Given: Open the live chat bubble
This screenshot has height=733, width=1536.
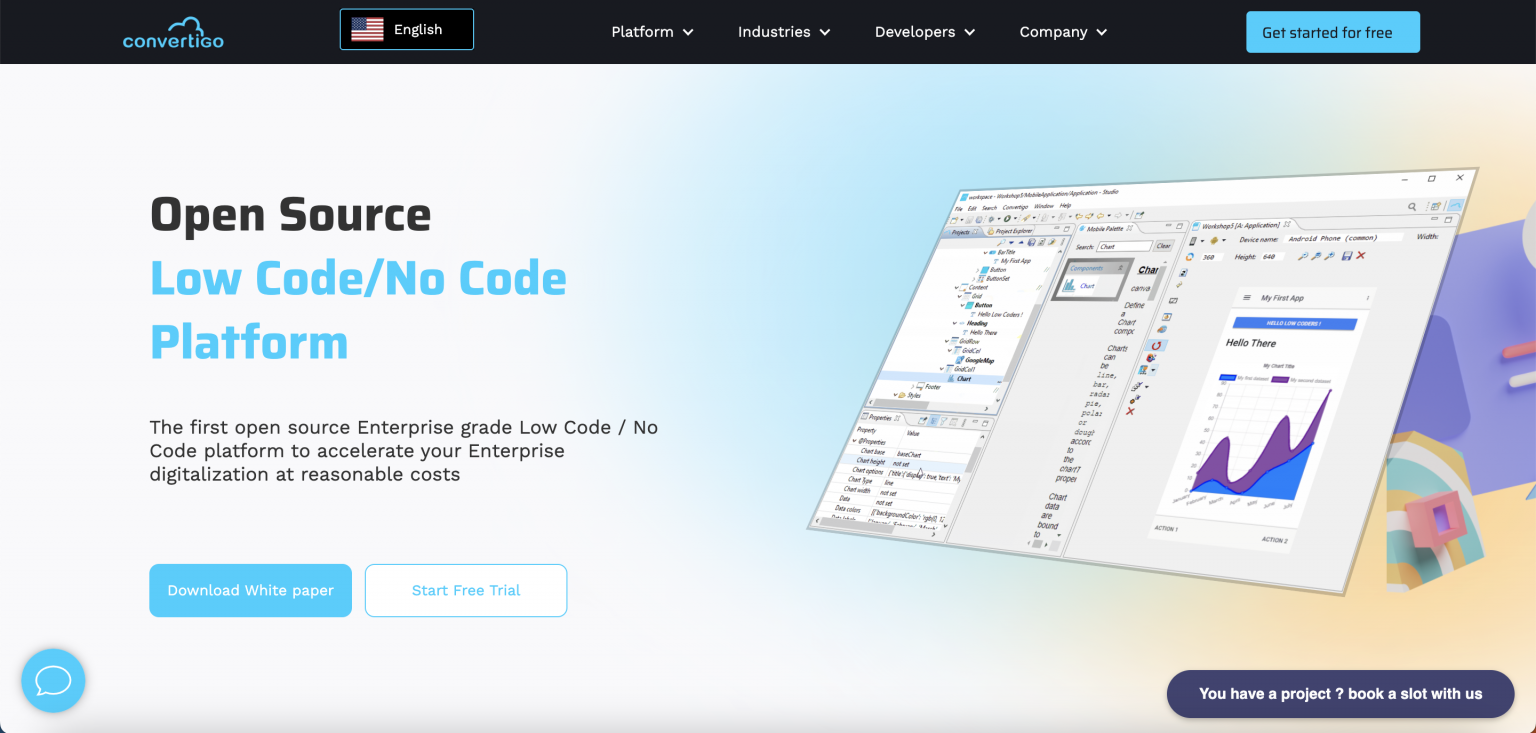Looking at the screenshot, I should point(53,681).
